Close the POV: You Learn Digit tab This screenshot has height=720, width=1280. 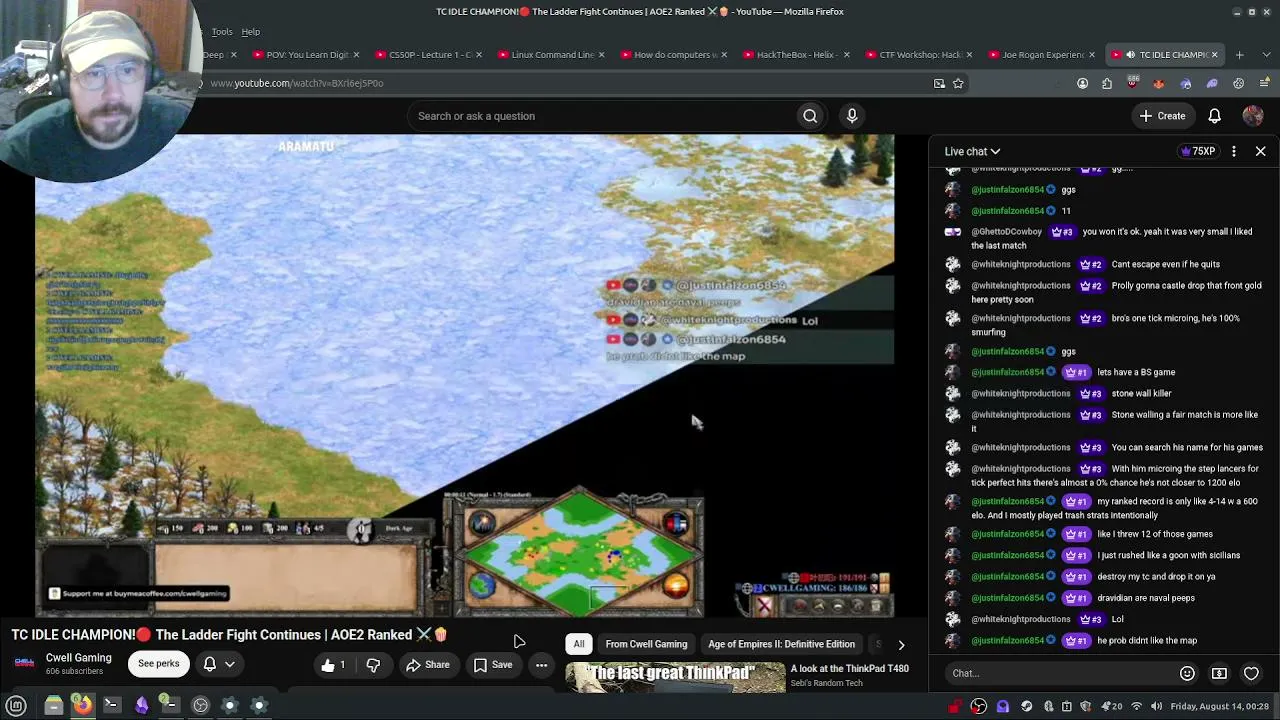(x=356, y=55)
